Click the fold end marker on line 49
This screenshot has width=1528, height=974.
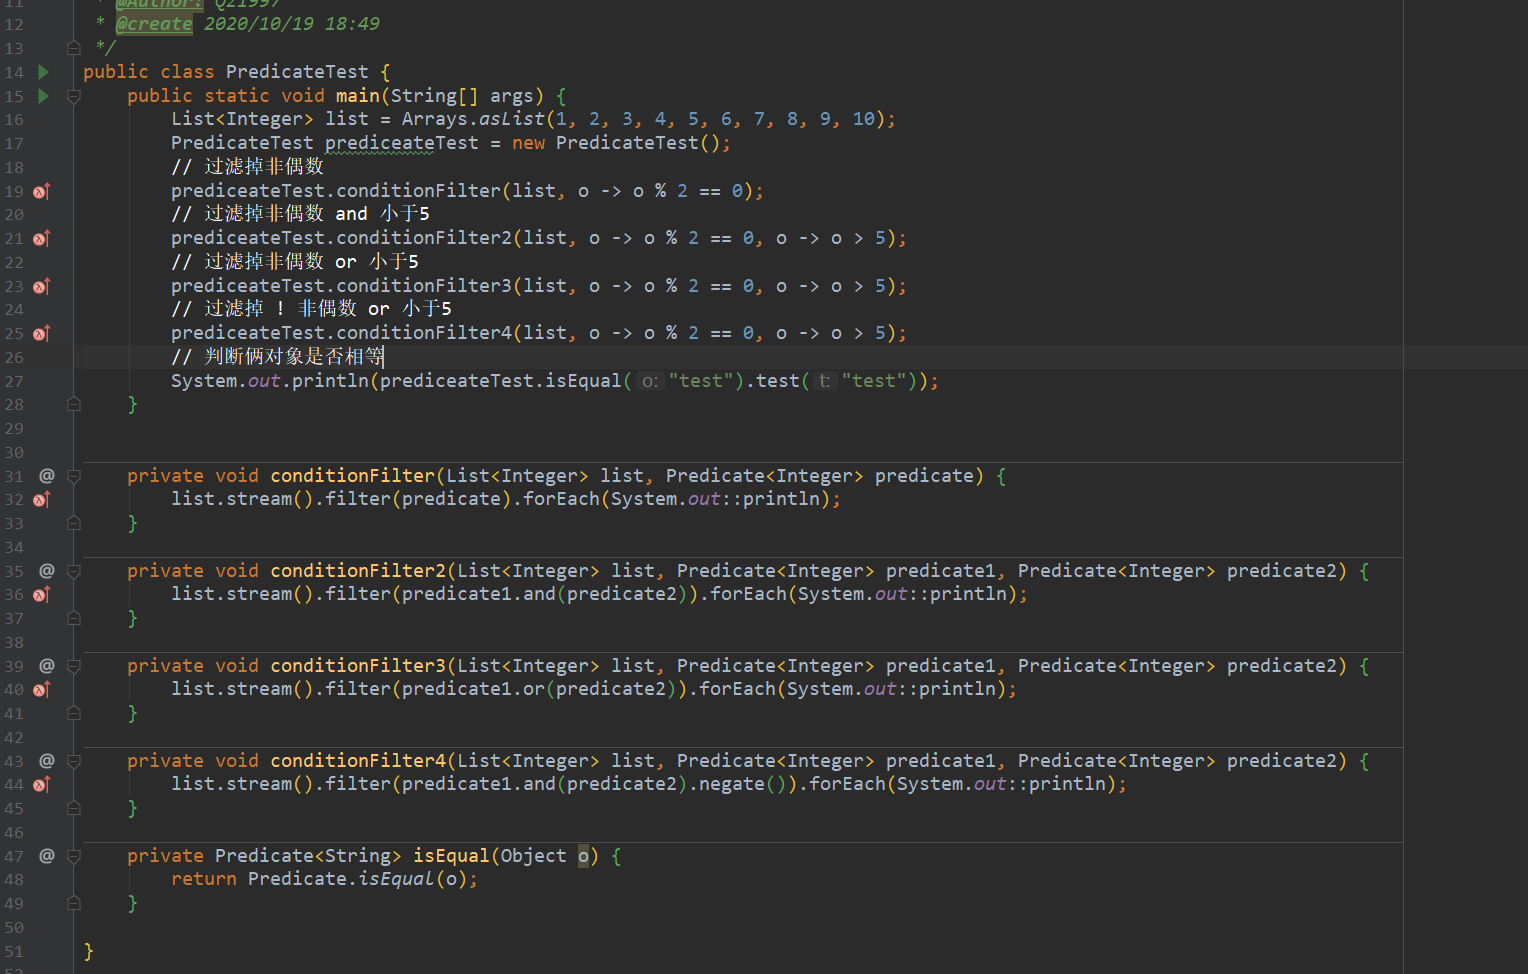tap(73, 903)
